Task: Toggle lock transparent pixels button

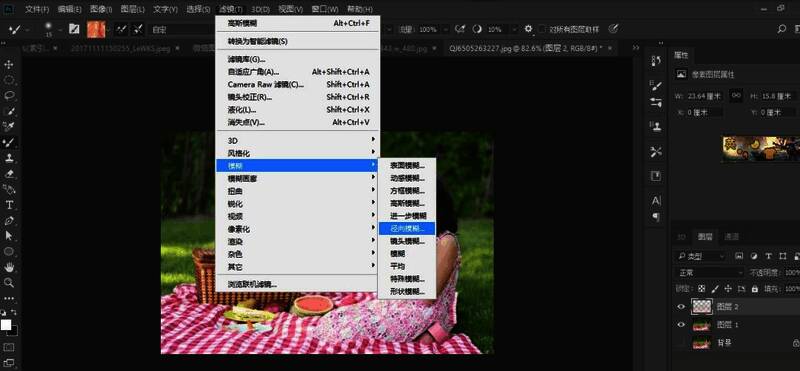Action: (702, 289)
